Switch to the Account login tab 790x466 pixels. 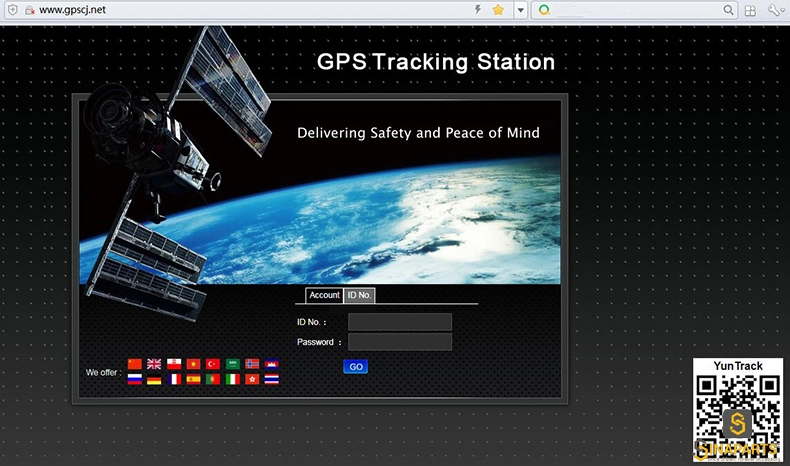[x=324, y=295]
